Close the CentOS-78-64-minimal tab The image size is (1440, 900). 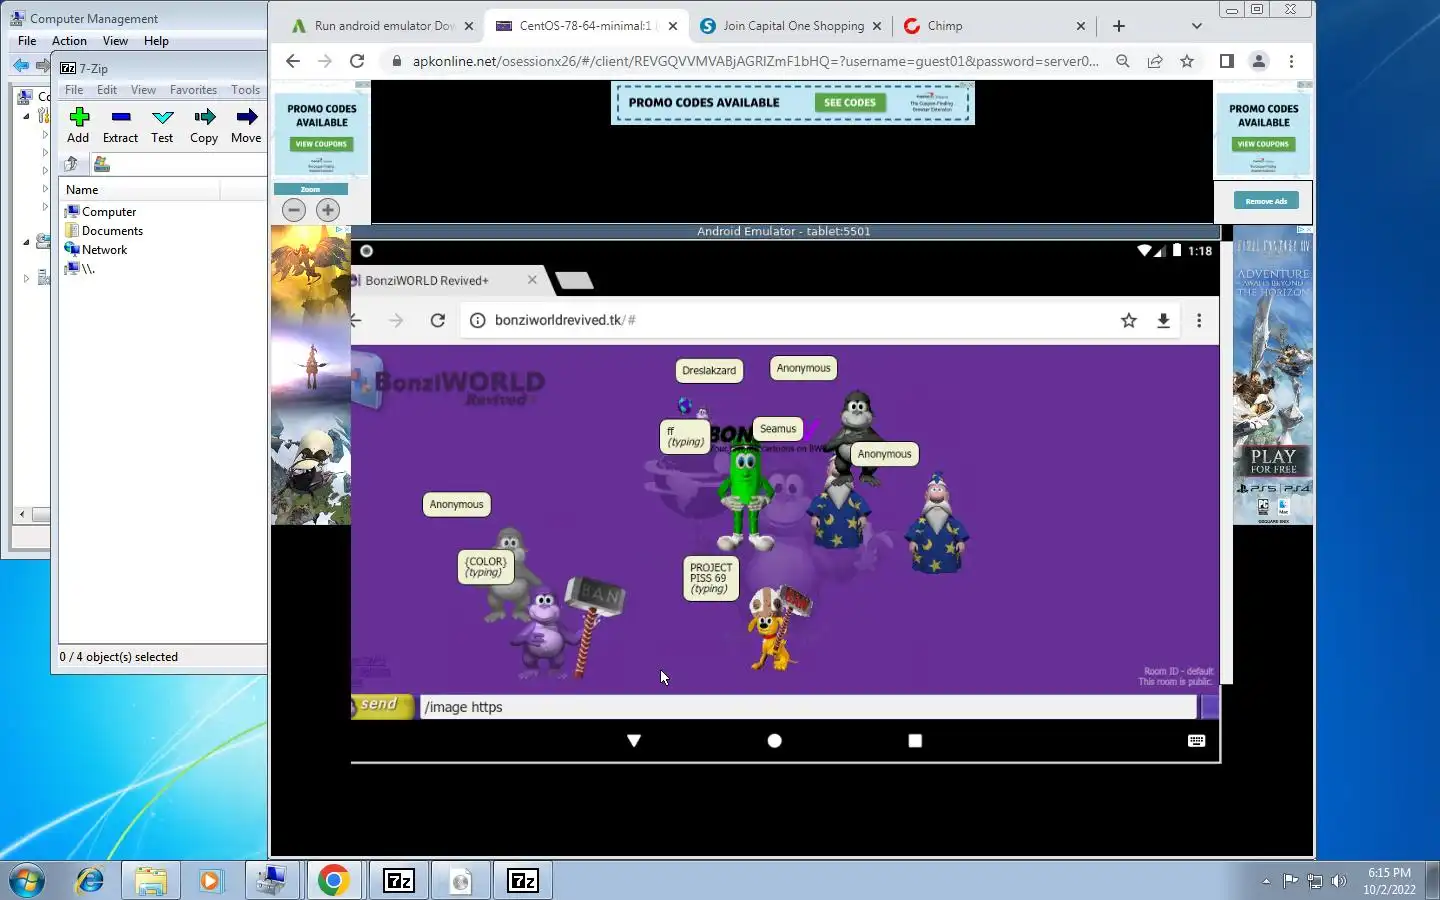[x=673, y=26]
